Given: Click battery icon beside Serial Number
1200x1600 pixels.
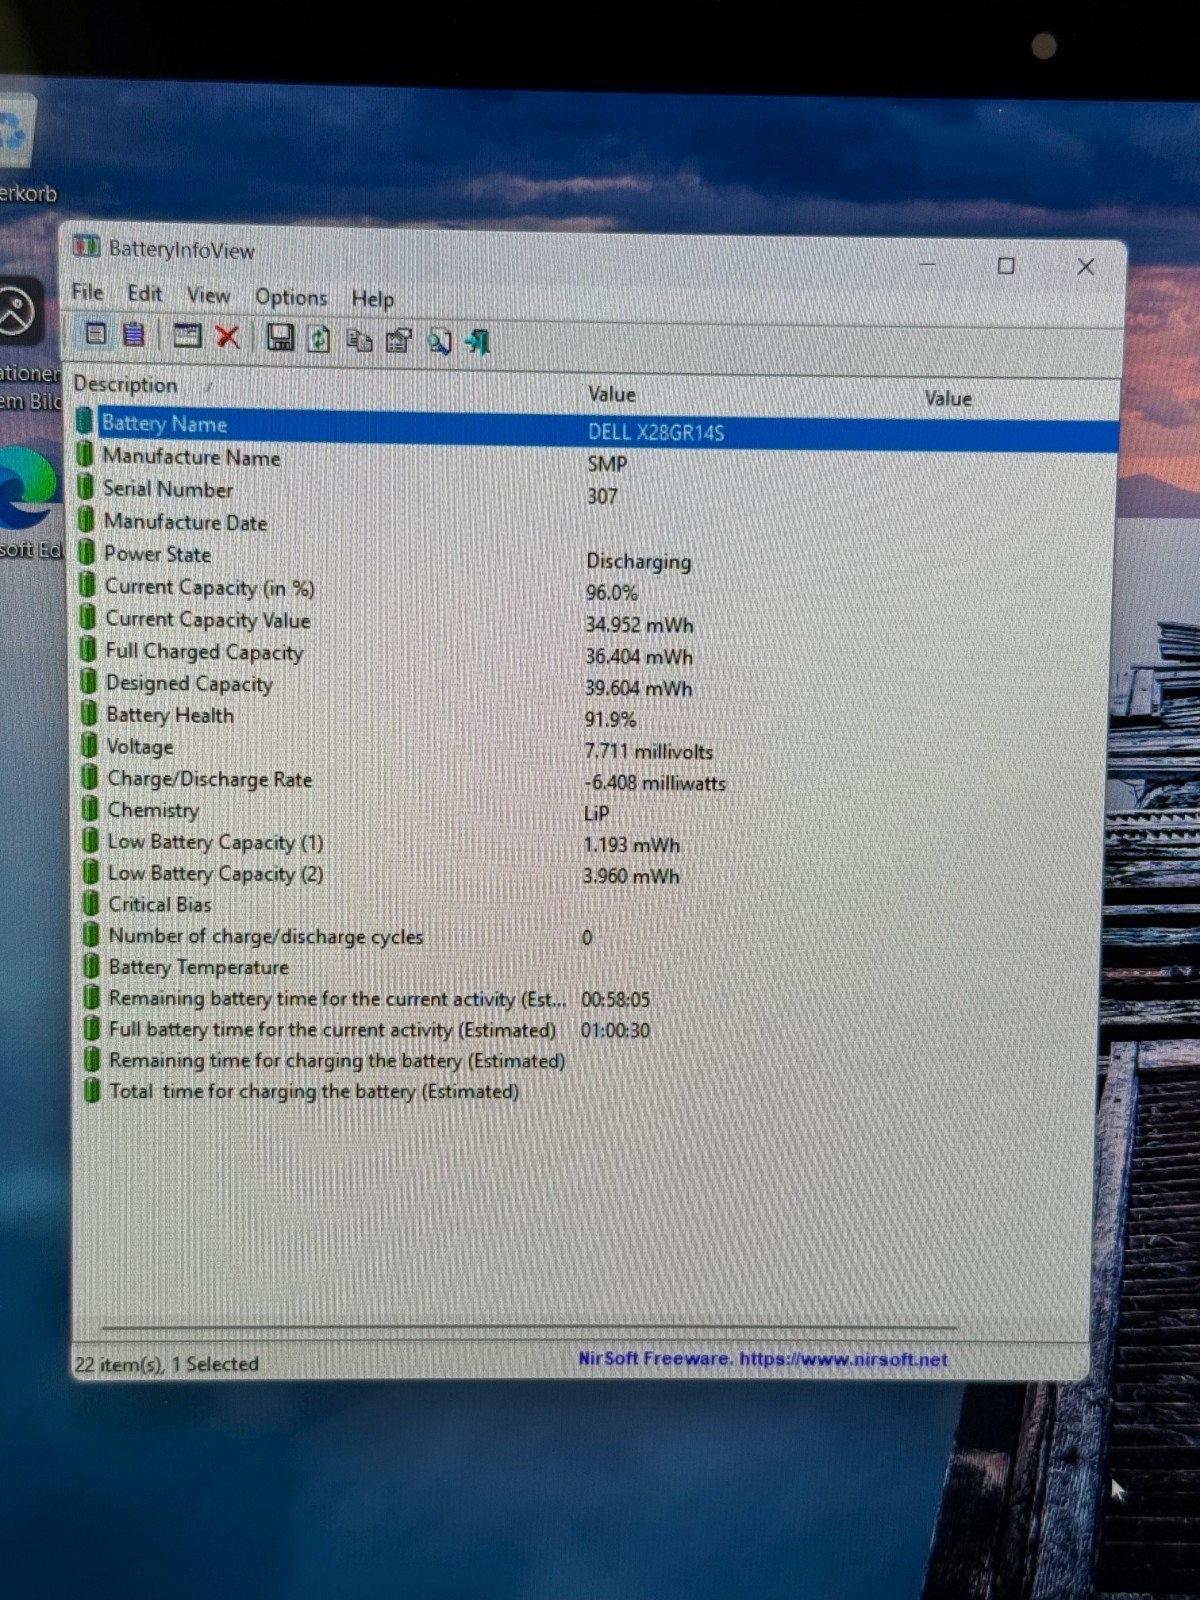Looking at the screenshot, I should [87, 489].
